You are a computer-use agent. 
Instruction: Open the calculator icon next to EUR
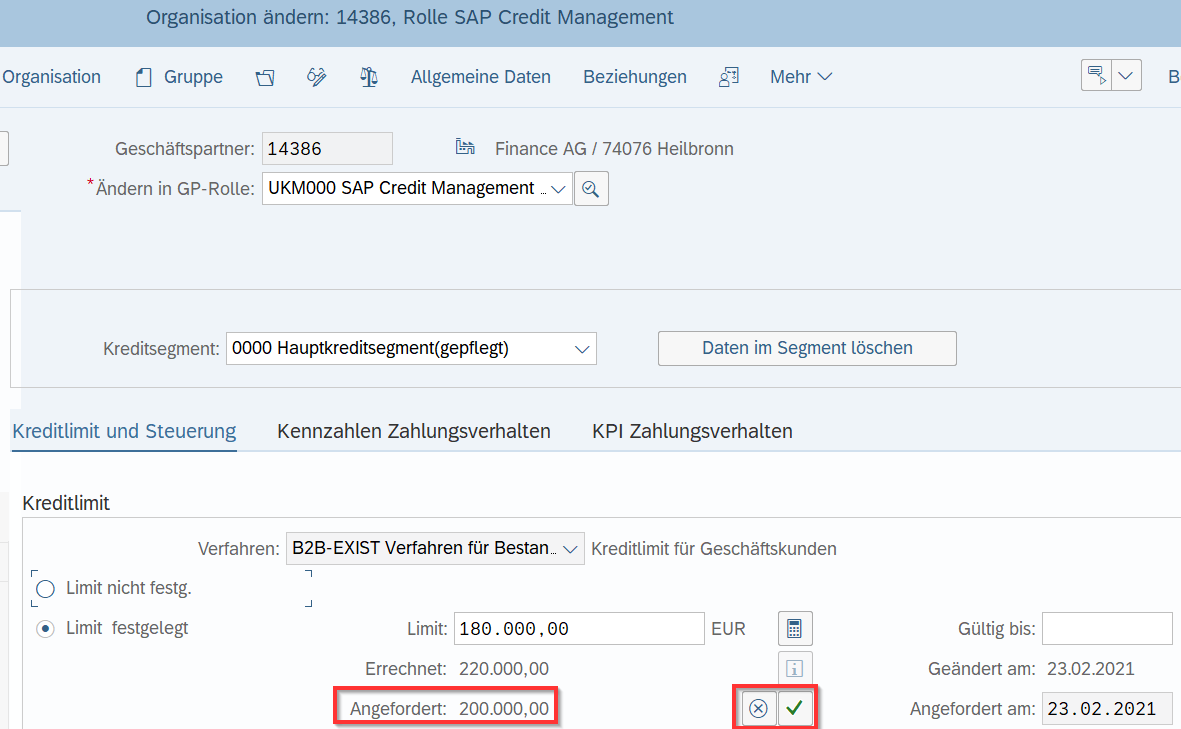[794, 628]
